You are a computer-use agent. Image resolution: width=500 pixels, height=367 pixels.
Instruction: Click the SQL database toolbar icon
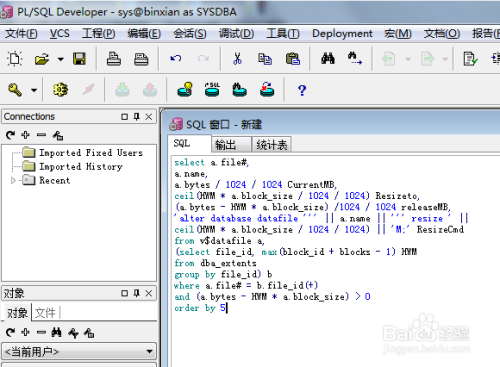point(212,89)
